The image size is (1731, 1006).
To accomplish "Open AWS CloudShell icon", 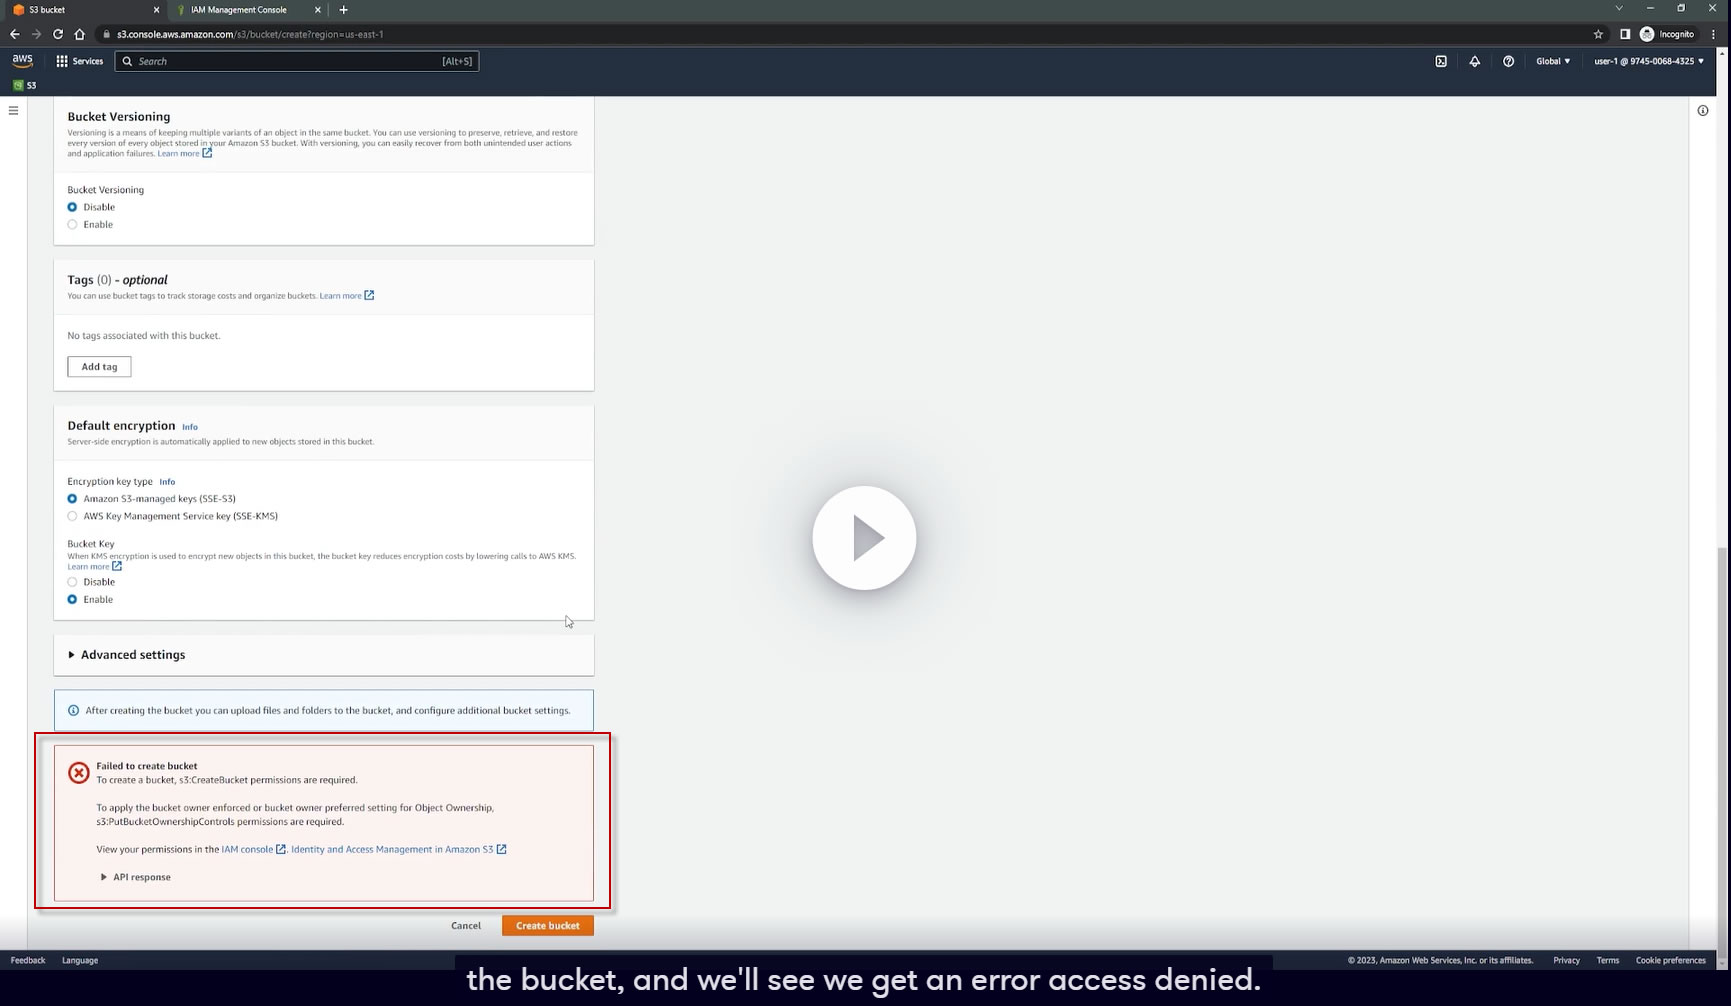I will point(1441,61).
